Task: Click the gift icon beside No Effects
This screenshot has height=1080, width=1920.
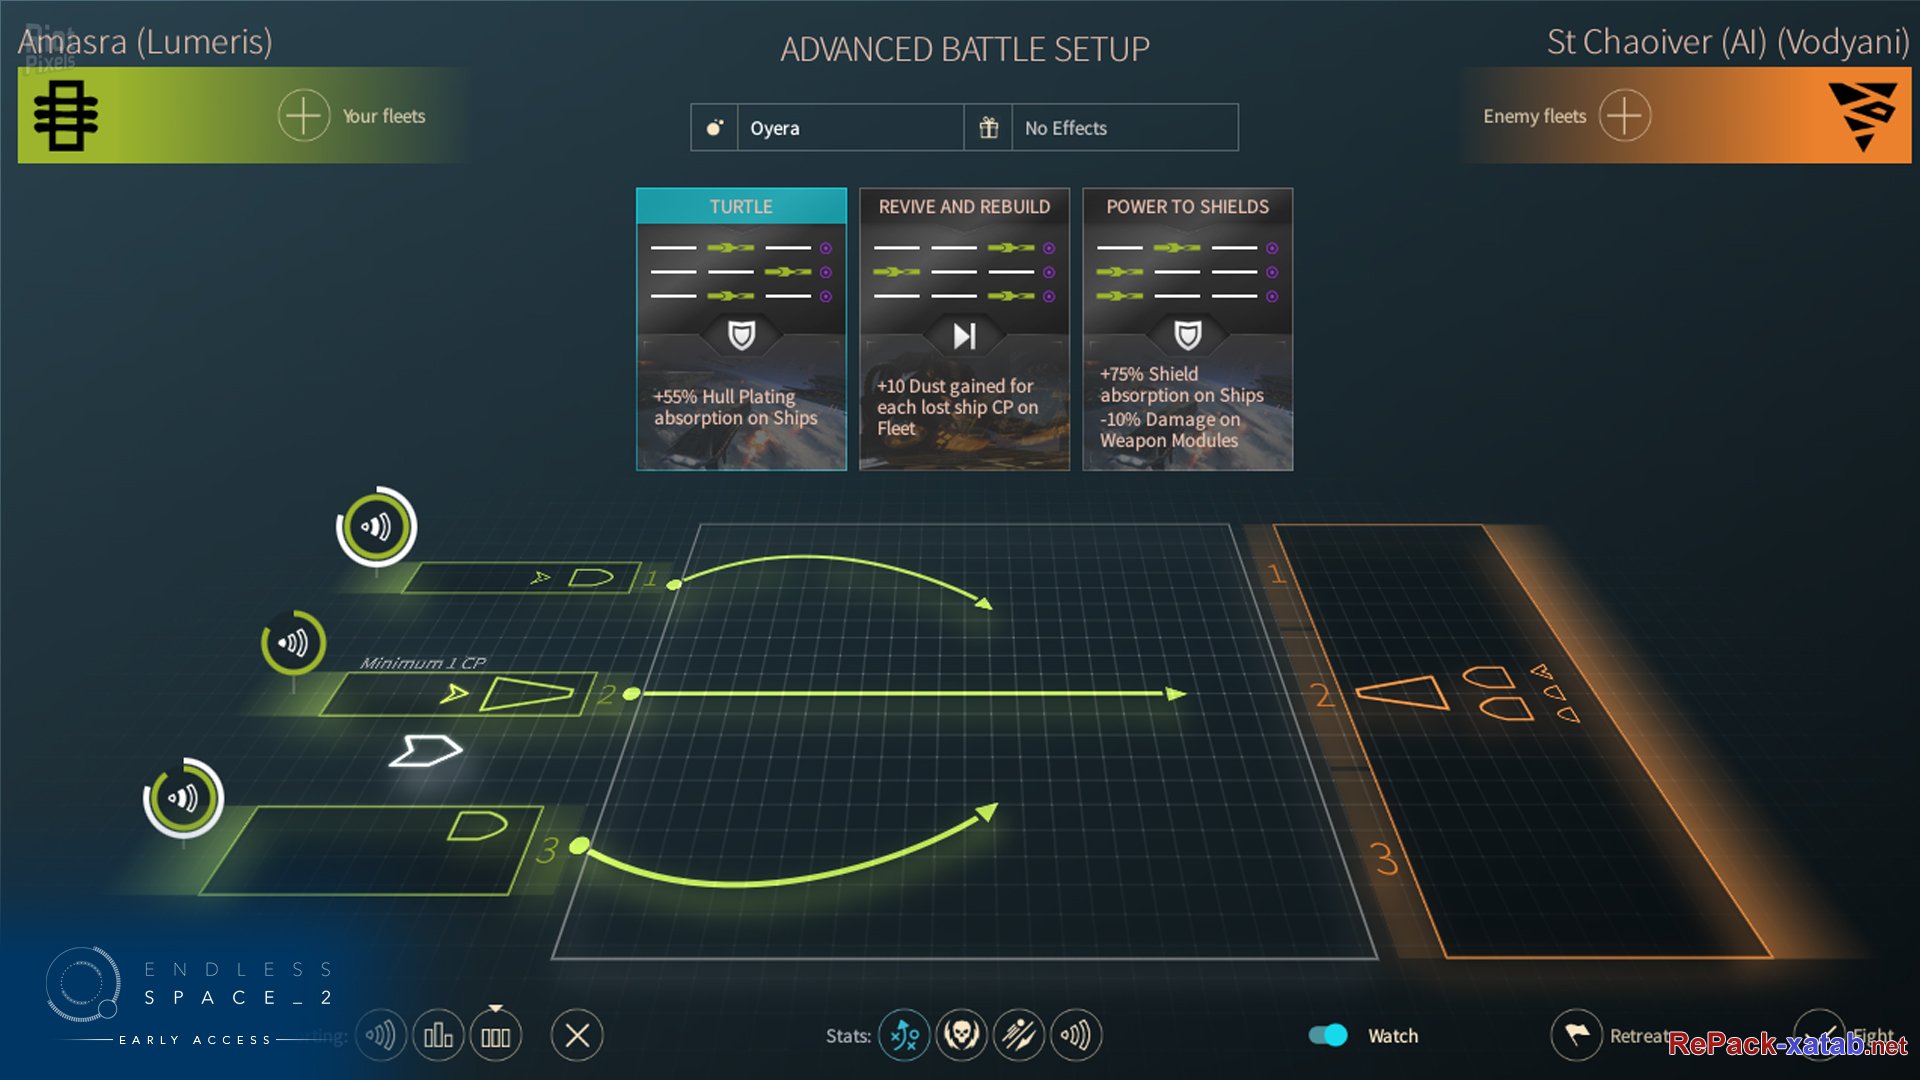Action: tap(988, 128)
